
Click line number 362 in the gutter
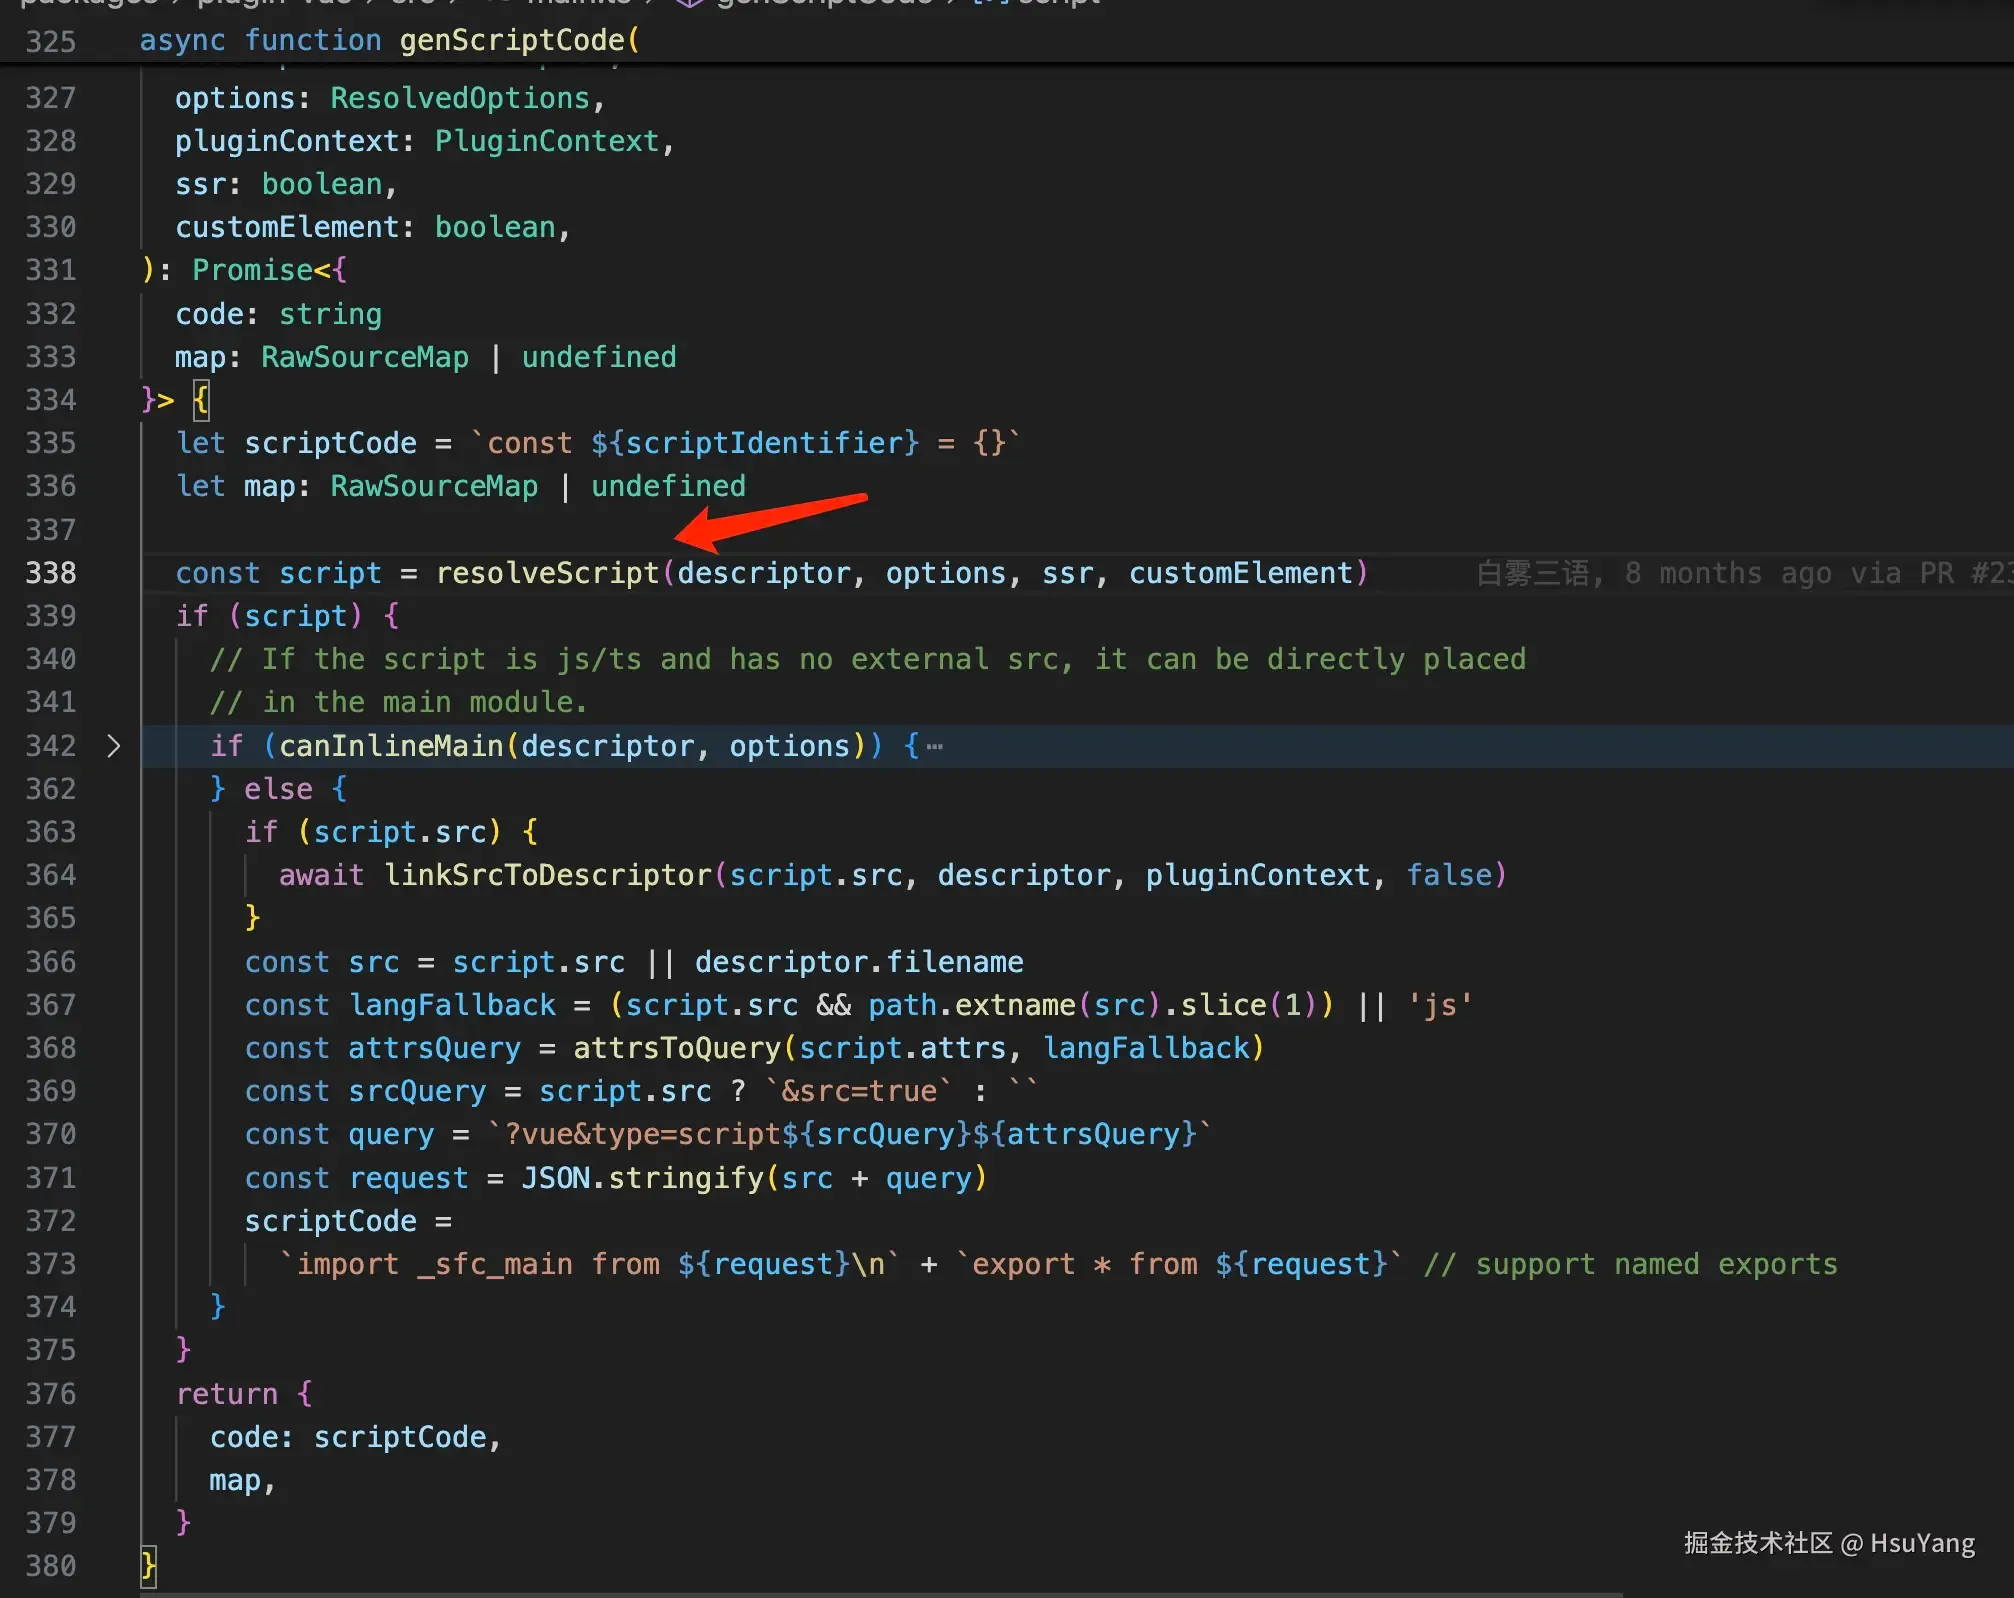click(51, 789)
